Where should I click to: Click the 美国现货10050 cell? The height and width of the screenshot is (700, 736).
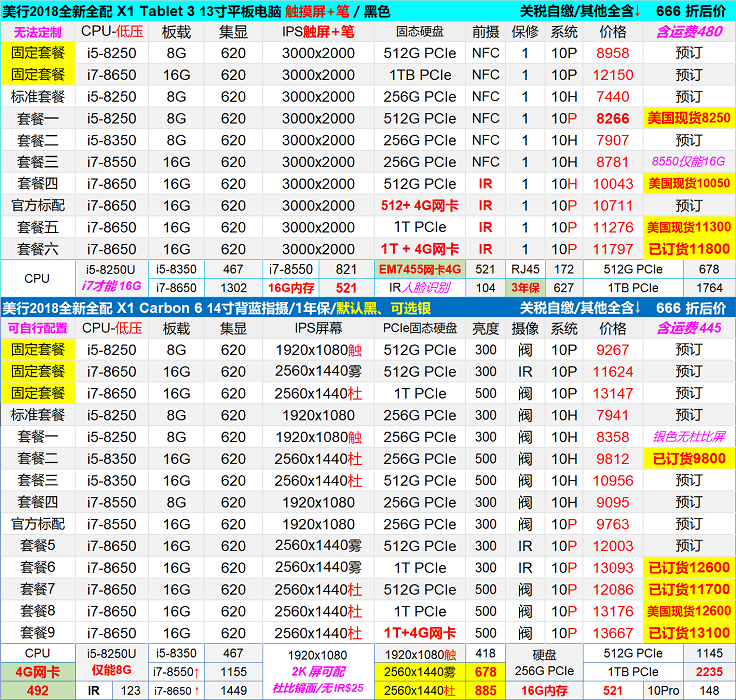coord(689,183)
